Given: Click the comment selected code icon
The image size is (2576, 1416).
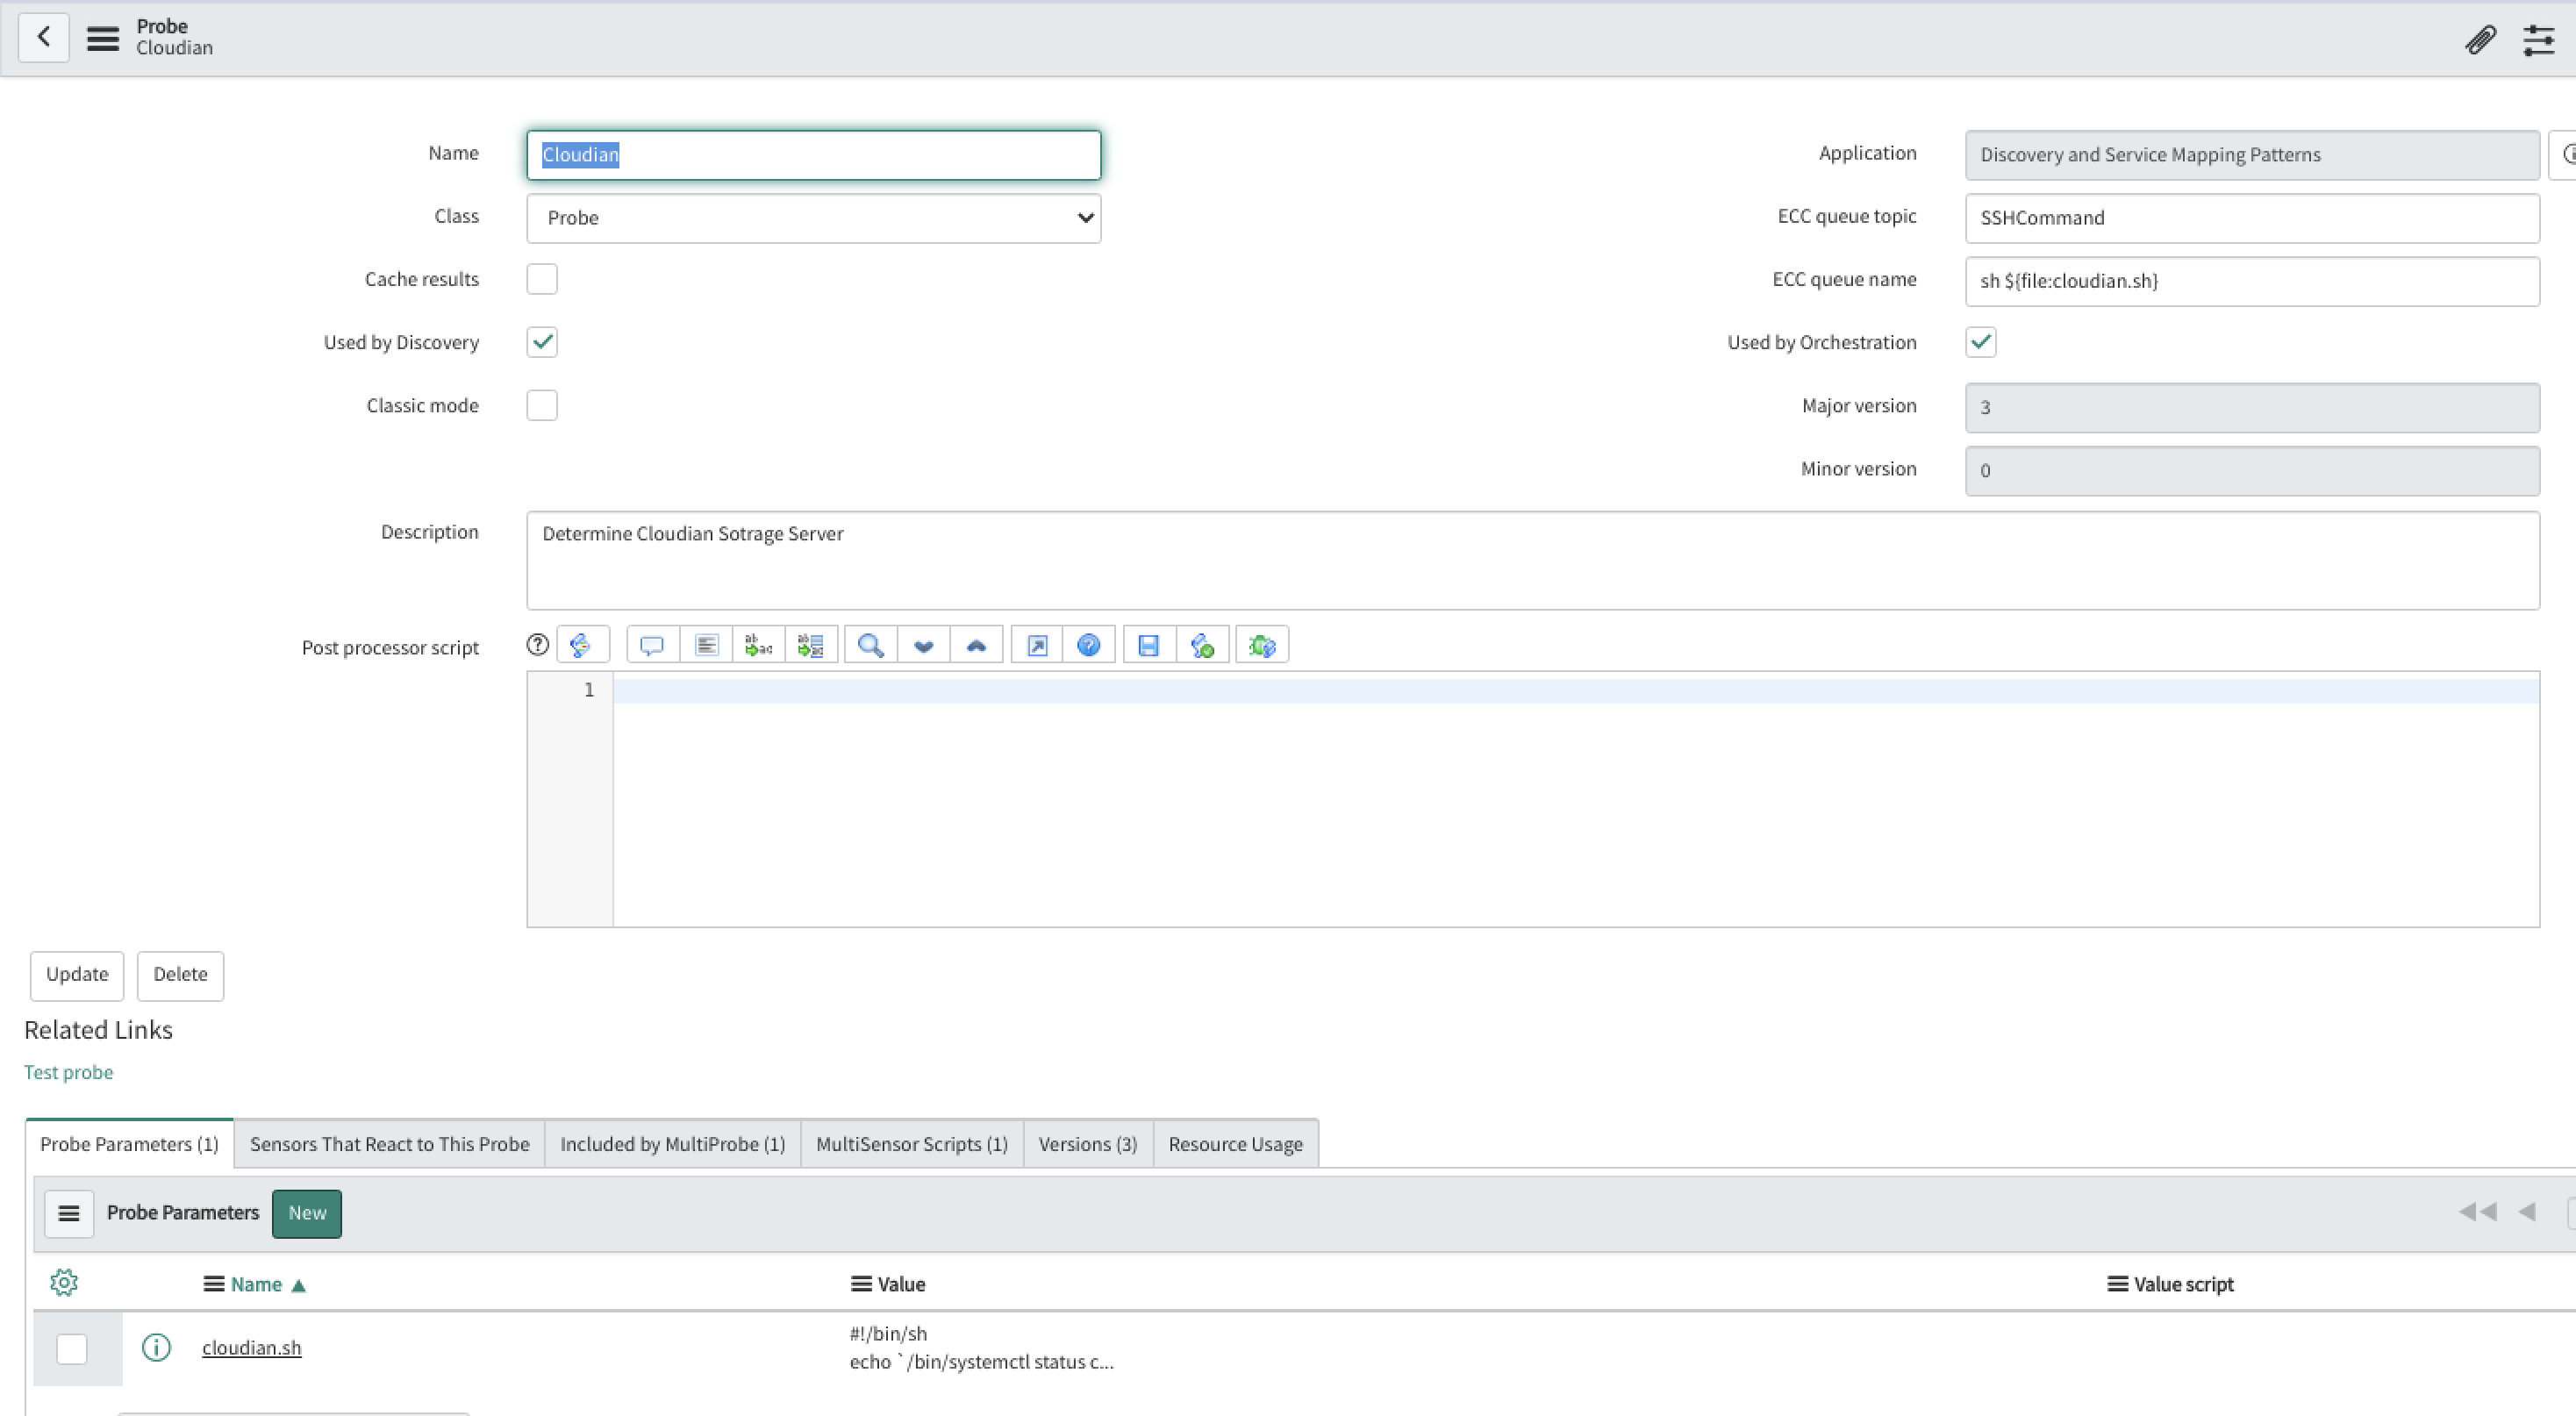Looking at the screenshot, I should 652,645.
